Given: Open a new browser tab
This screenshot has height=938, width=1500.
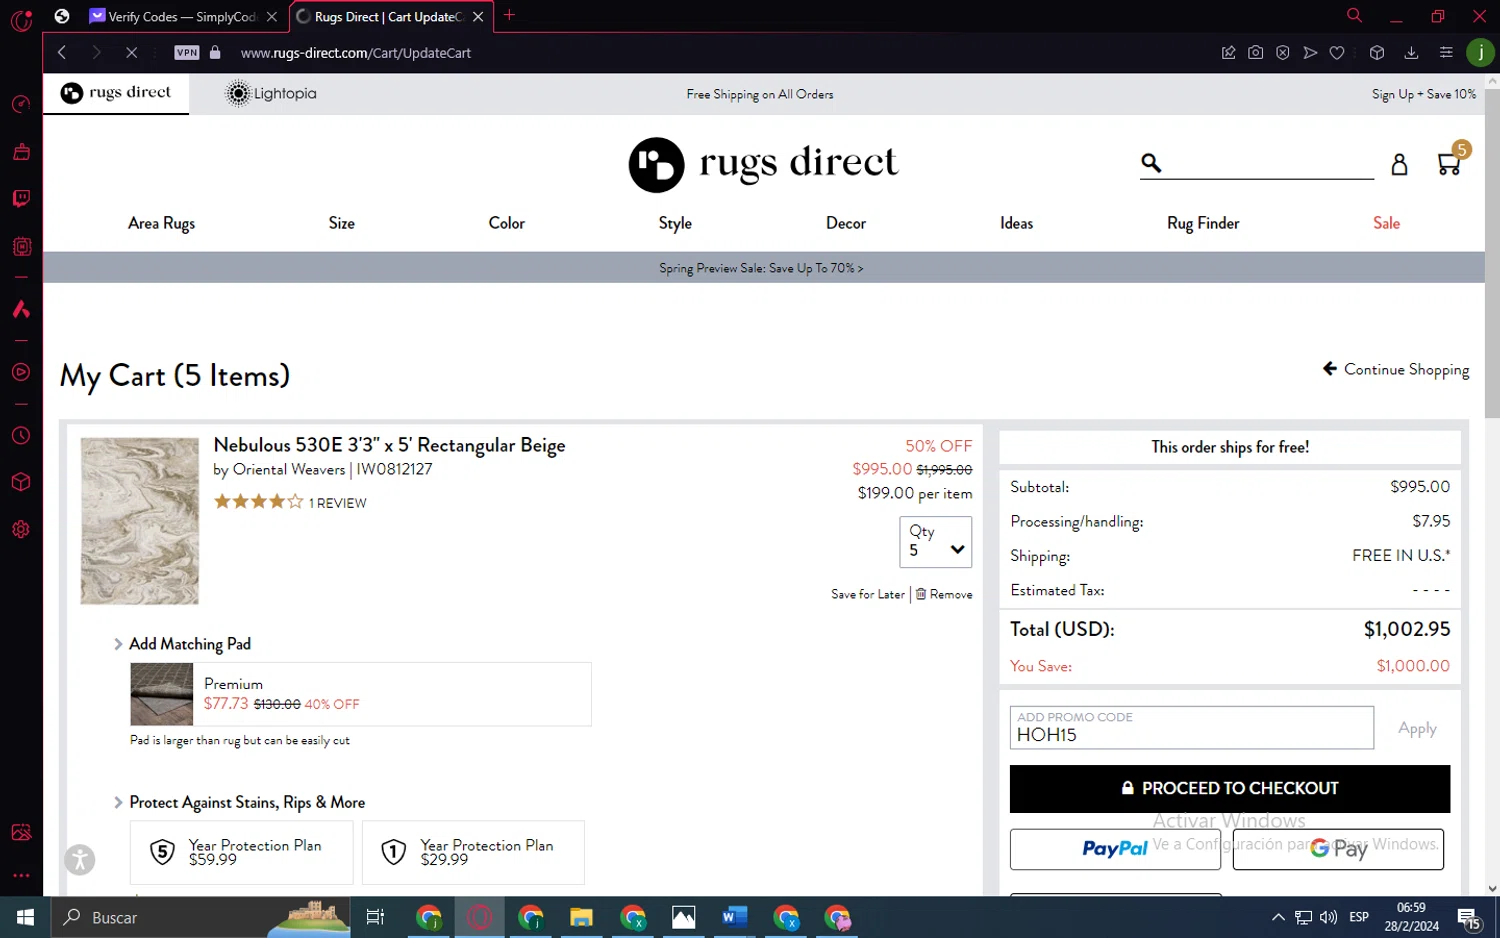Looking at the screenshot, I should 510,15.
